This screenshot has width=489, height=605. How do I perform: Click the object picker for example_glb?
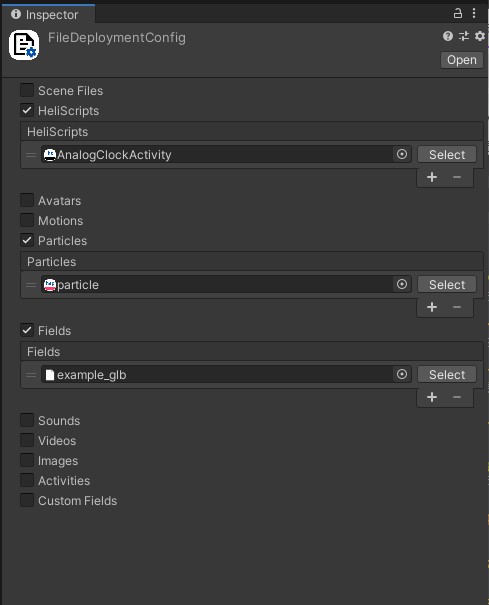(x=402, y=374)
